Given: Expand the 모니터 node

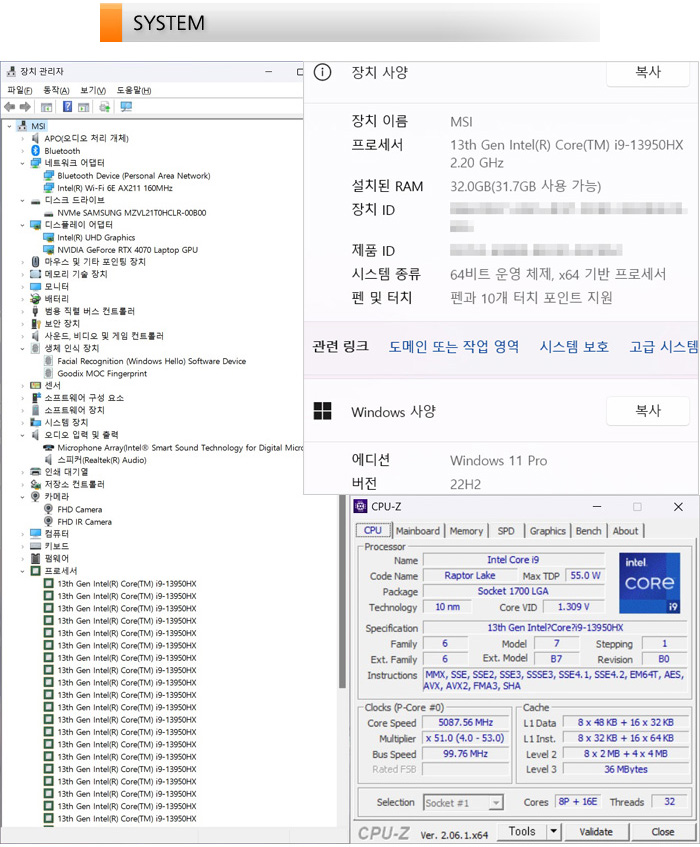Looking at the screenshot, I should click(22, 286).
